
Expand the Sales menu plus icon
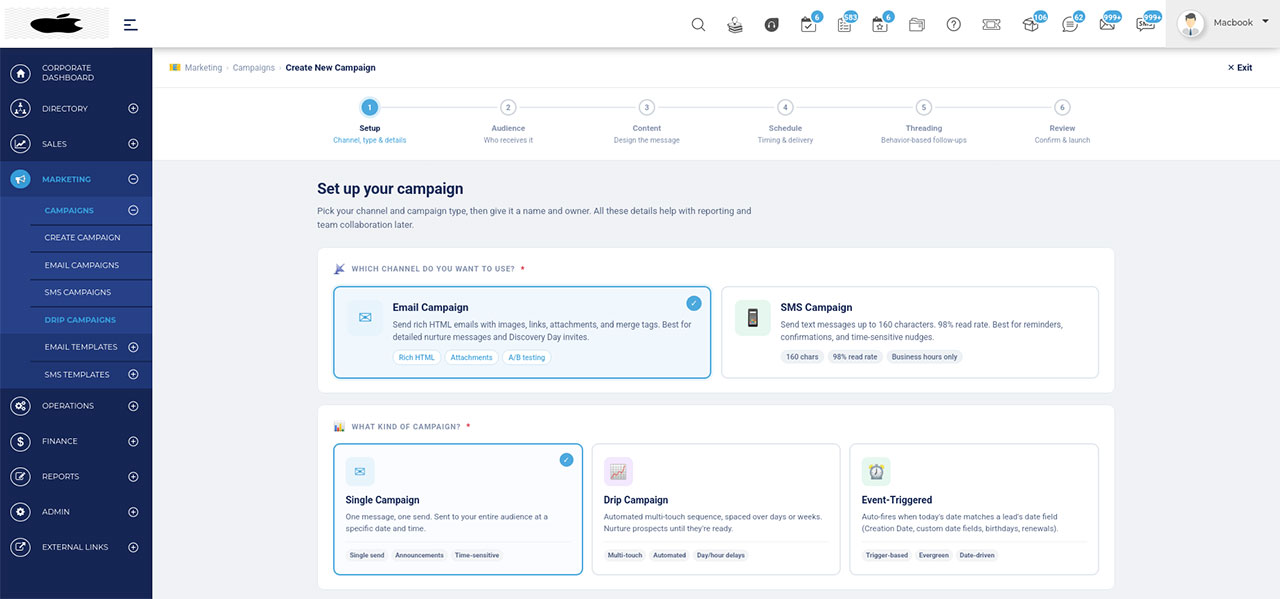pos(133,144)
